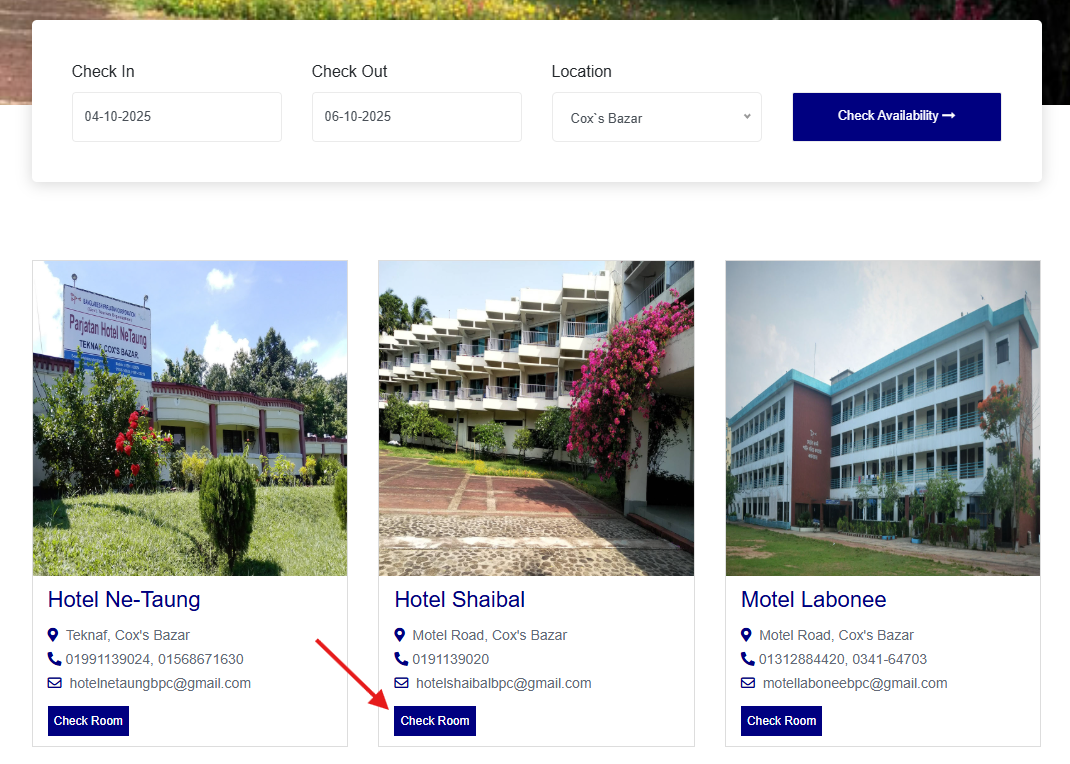Screen dimensions: 1070x764
Task: Click the Check Availability button
Action: click(x=896, y=116)
